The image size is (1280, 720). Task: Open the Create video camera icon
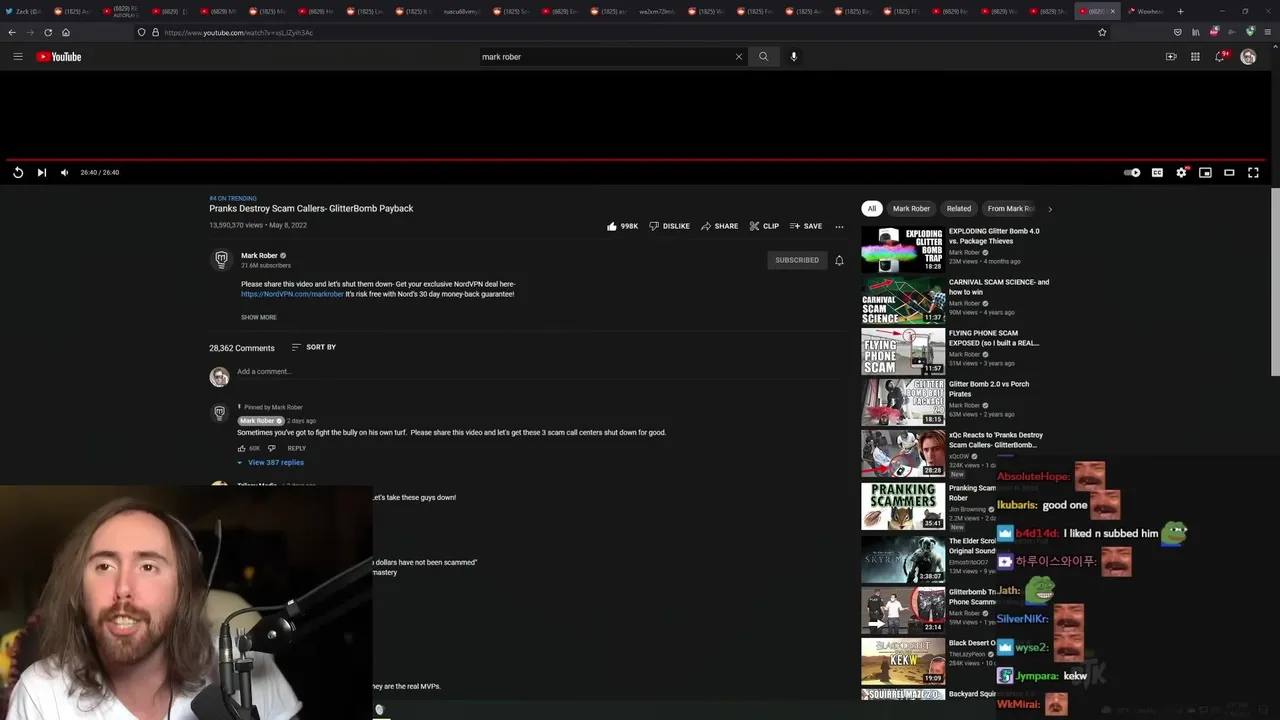(1171, 57)
